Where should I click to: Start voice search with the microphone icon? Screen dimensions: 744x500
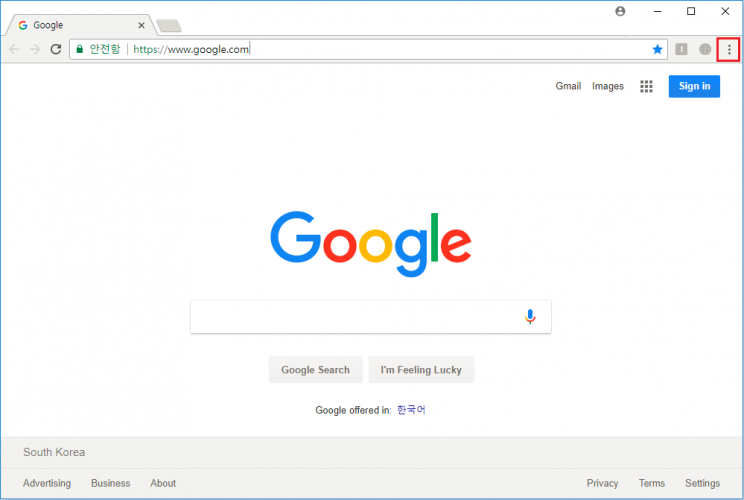point(530,316)
